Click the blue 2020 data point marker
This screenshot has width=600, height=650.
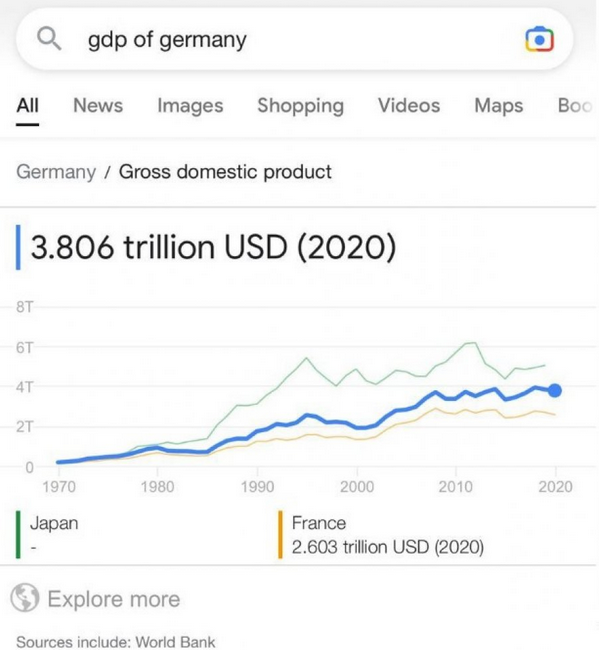[x=555, y=391]
